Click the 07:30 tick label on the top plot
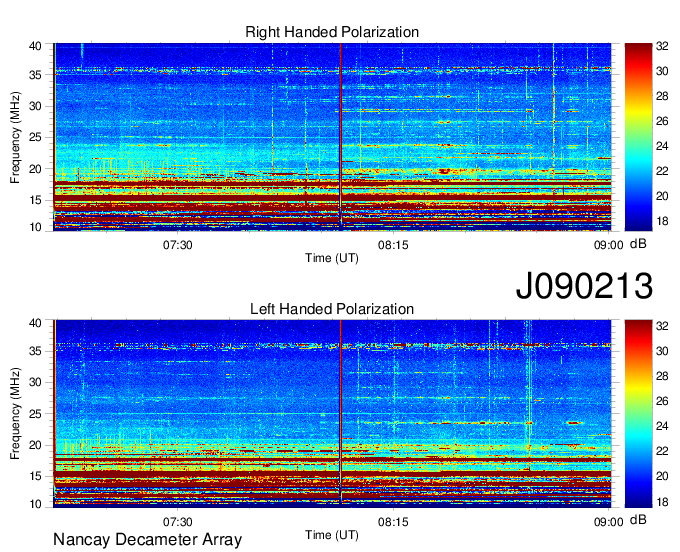The height and width of the screenshot is (552, 680). click(x=178, y=245)
